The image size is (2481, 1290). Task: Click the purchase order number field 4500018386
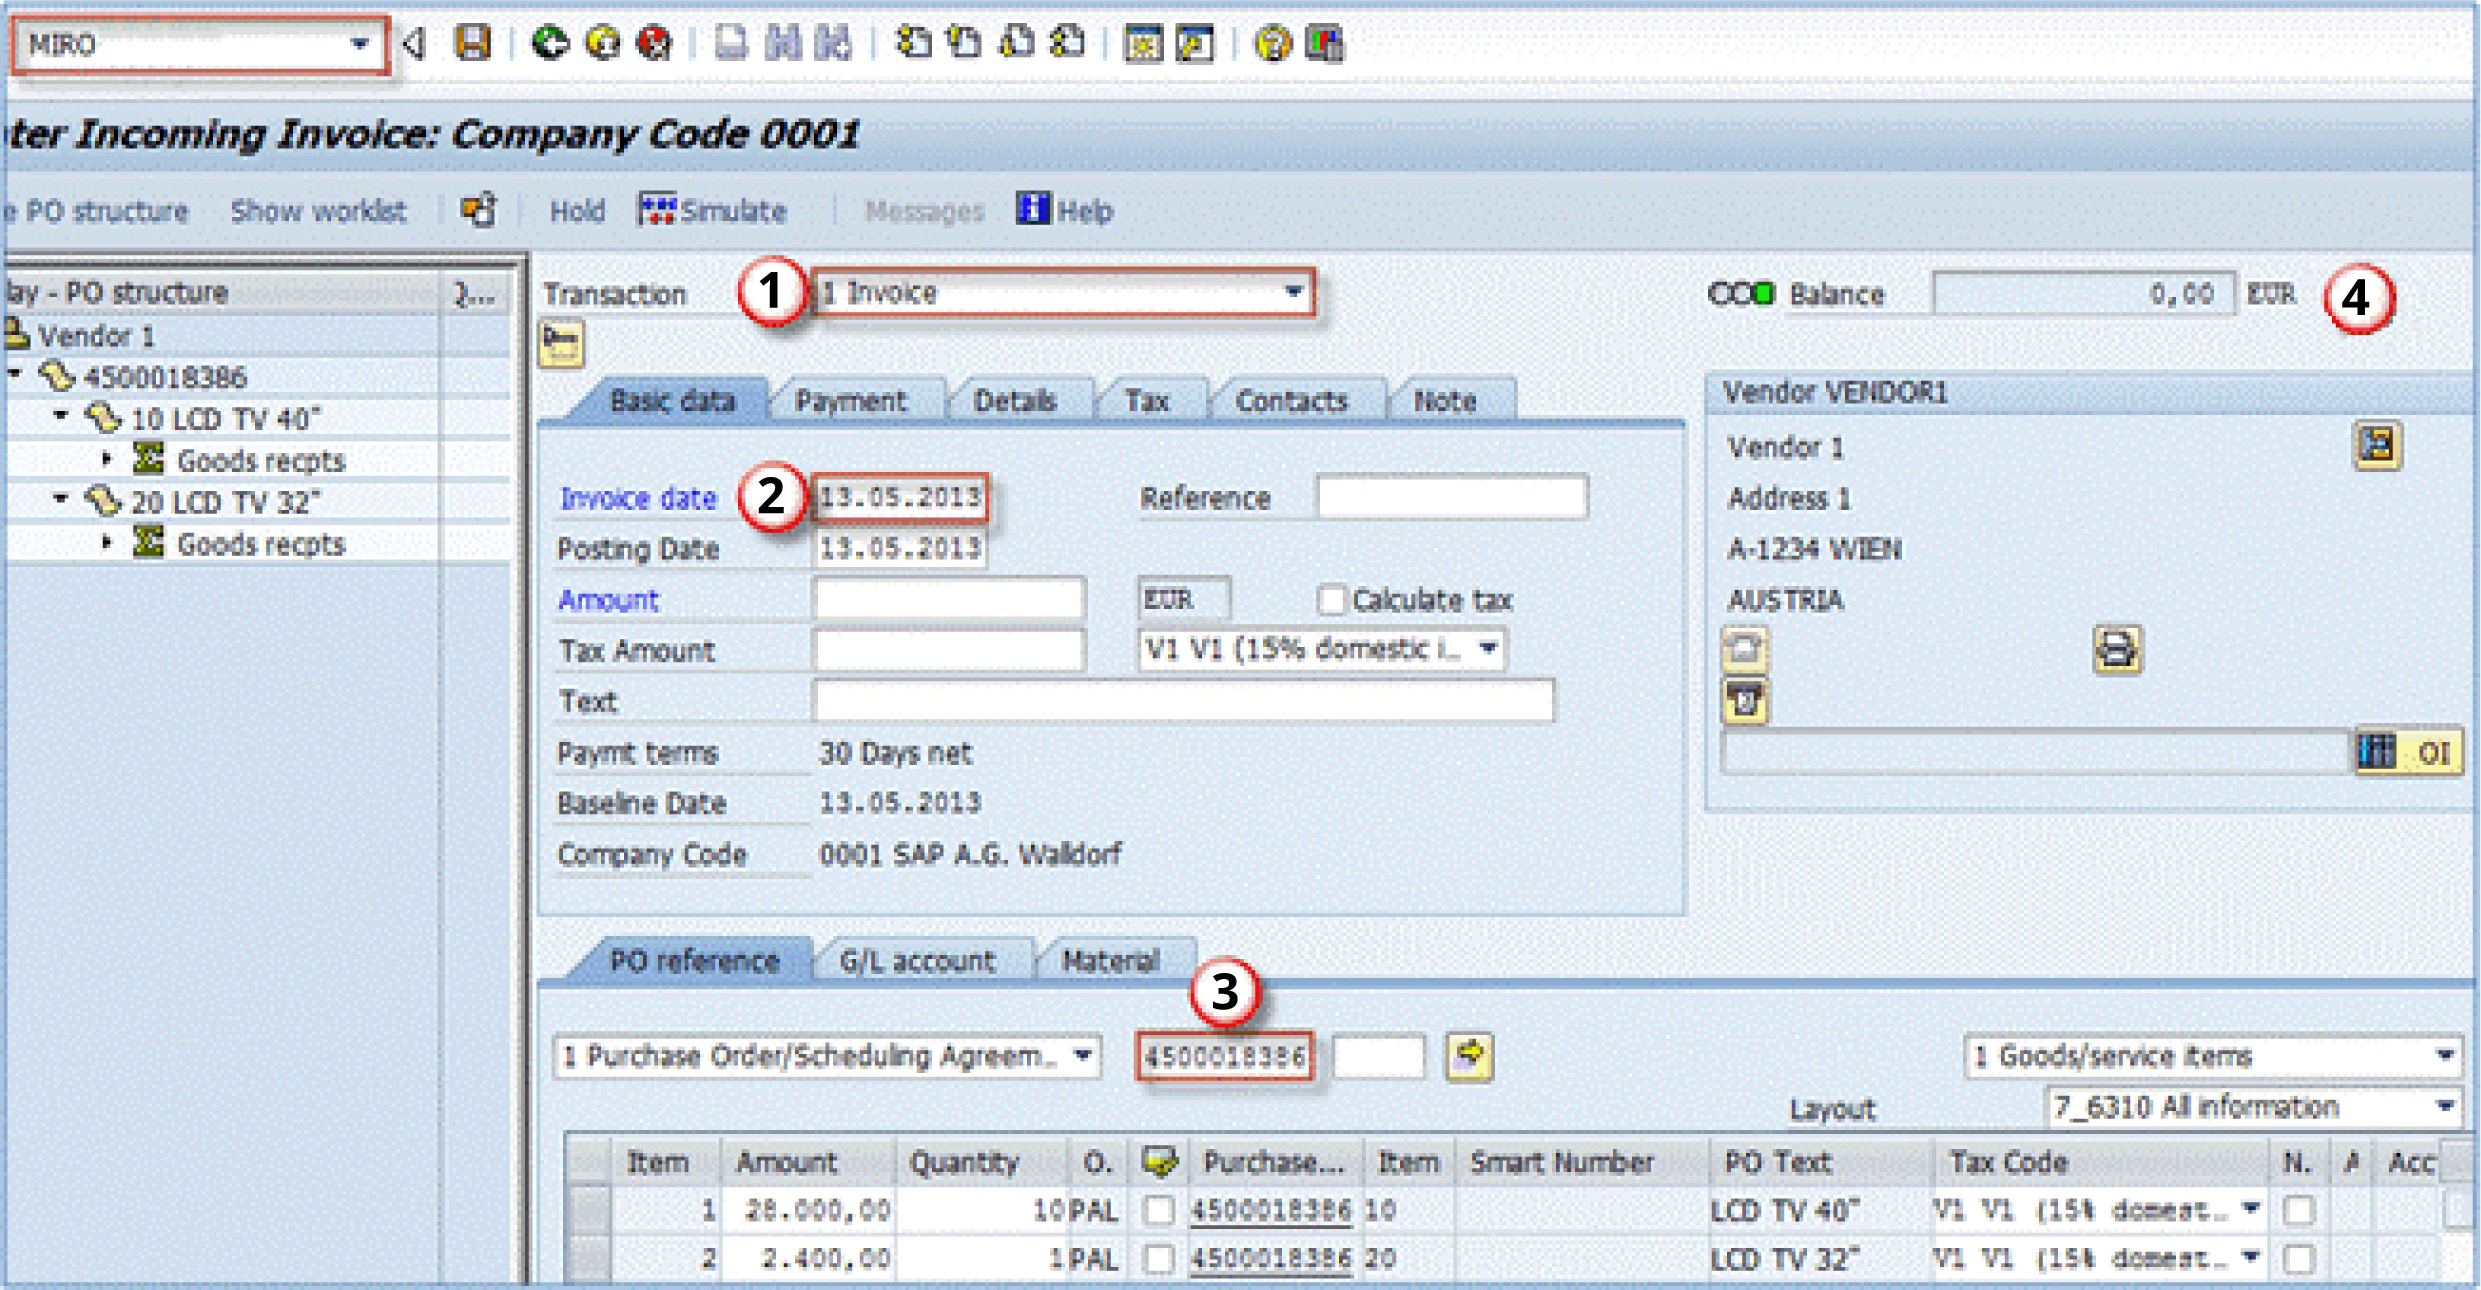(1225, 1056)
